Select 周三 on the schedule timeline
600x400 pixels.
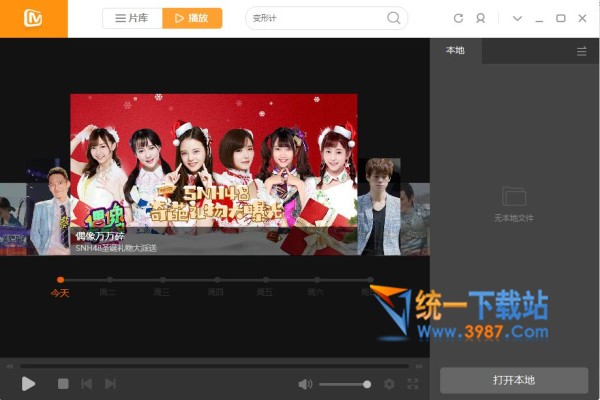click(161, 292)
